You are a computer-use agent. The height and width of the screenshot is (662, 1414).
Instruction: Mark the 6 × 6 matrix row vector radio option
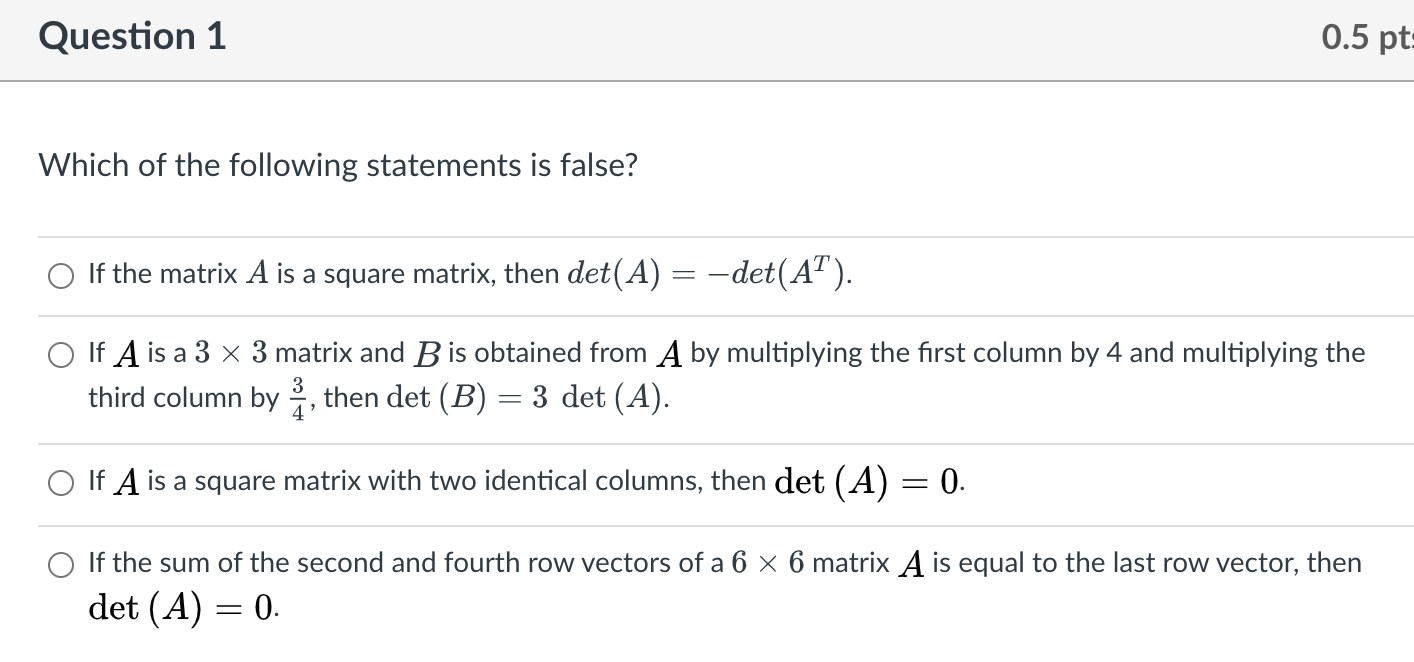tap(61, 565)
